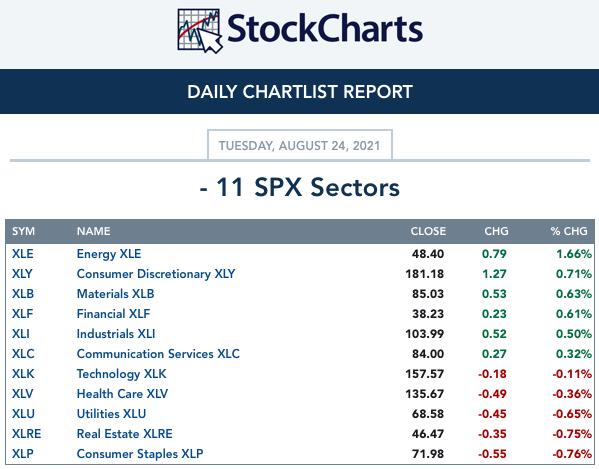Click the % CHG column header

(569, 231)
